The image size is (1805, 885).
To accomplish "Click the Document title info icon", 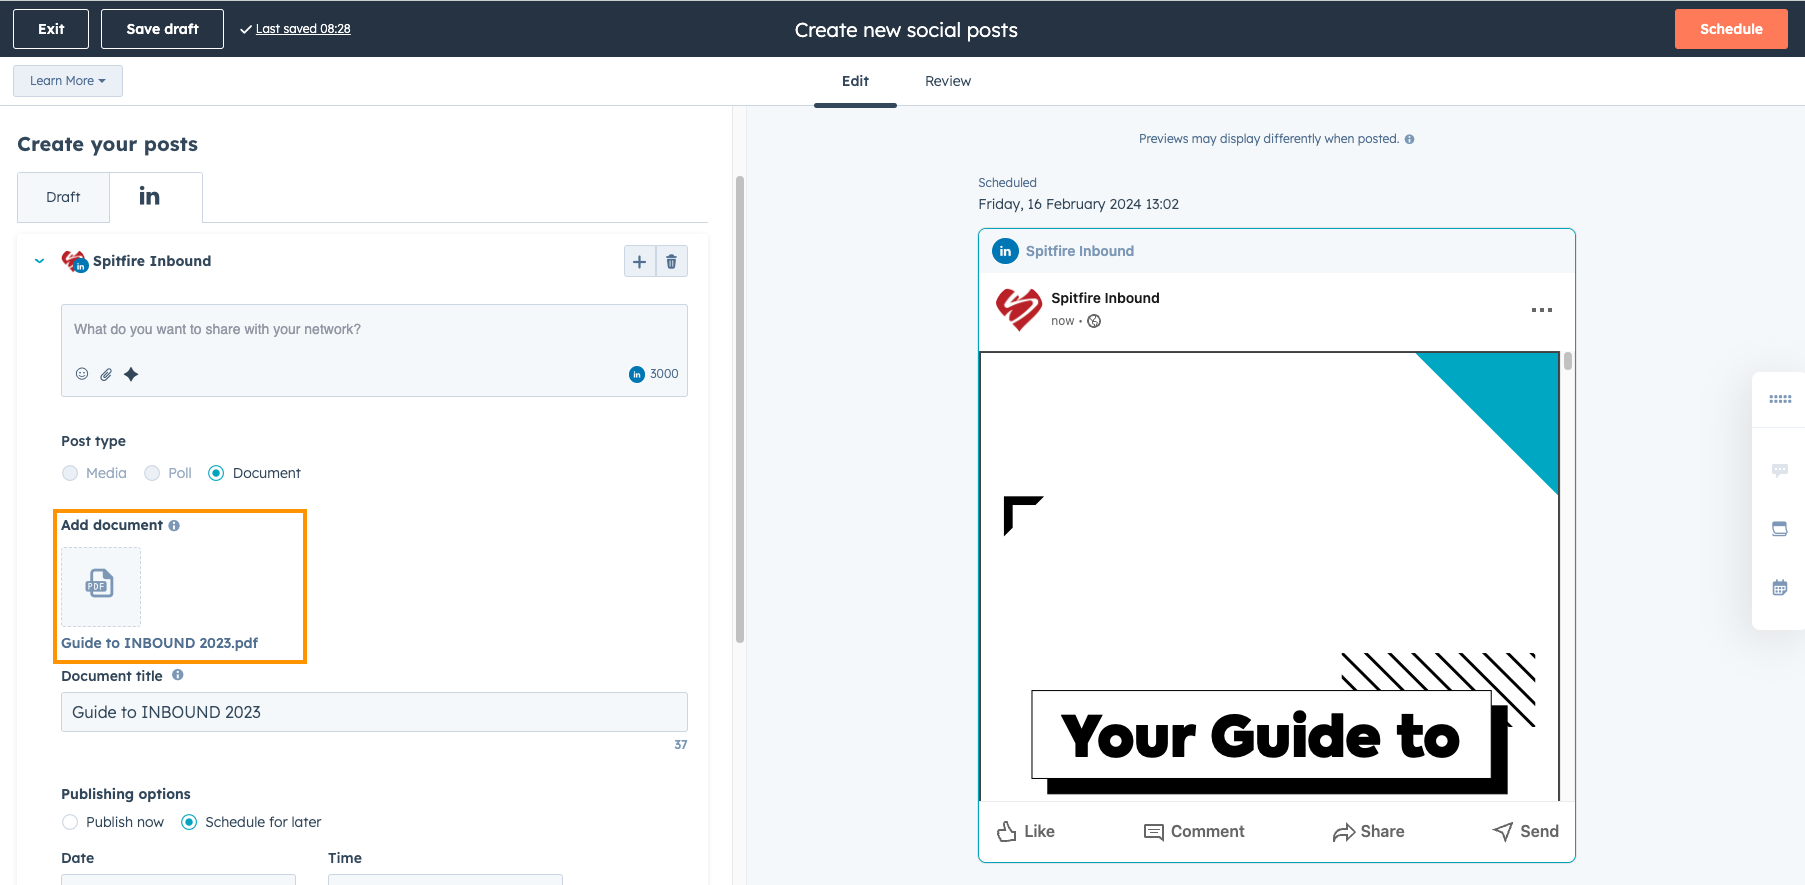I will pos(178,675).
